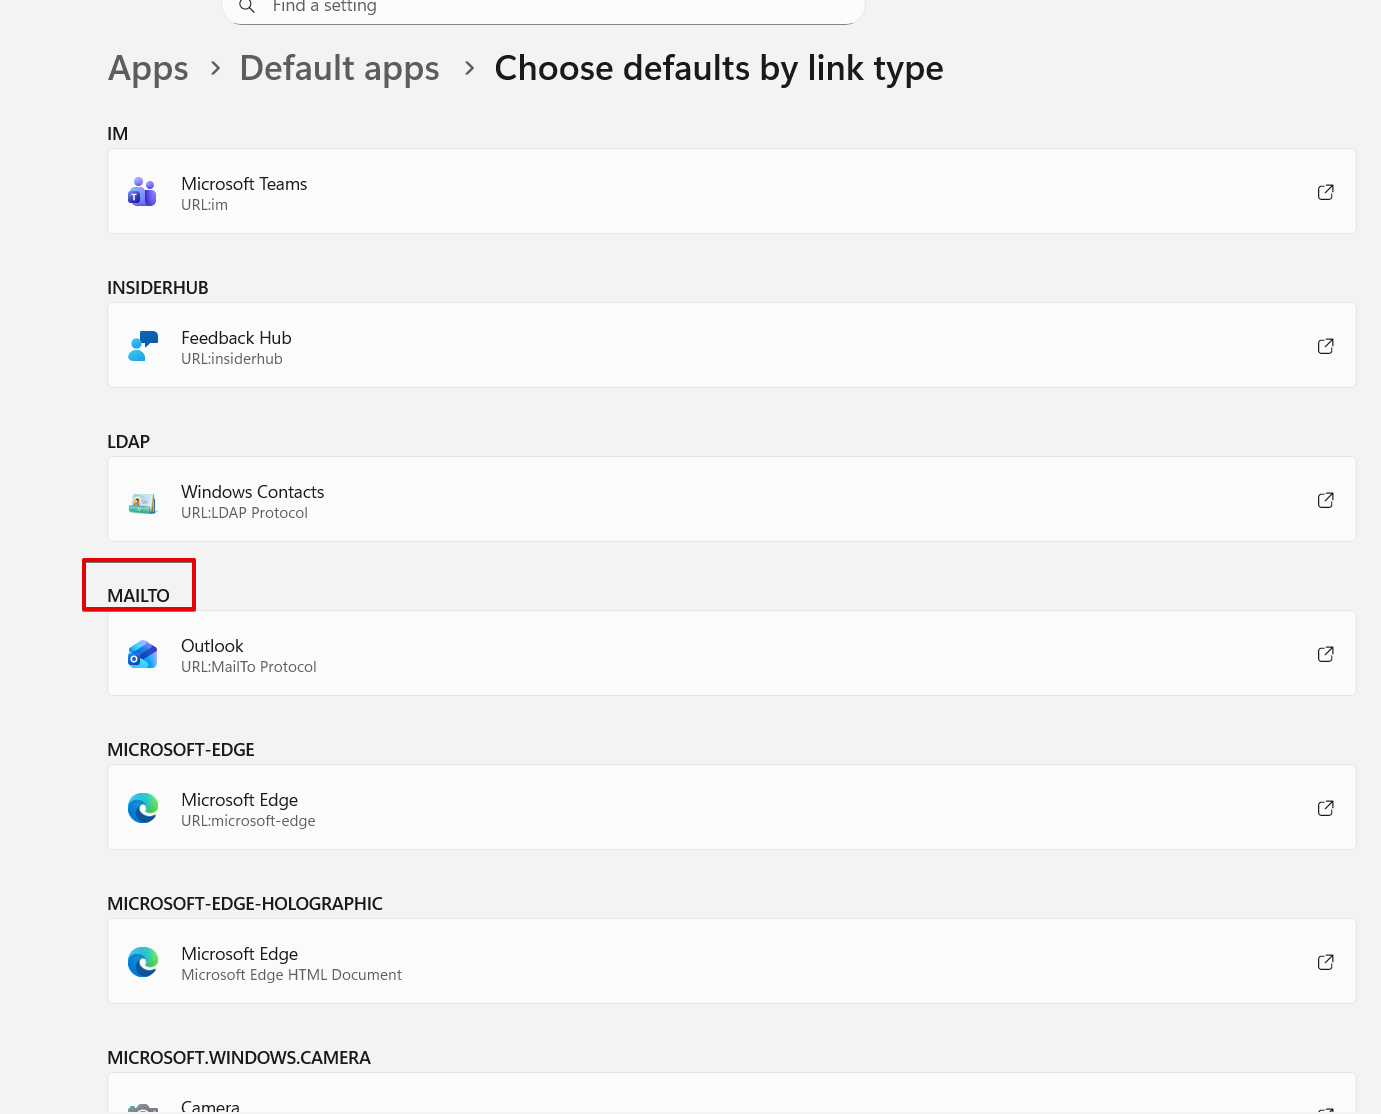The image size is (1381, 1114).
Task: Click the MICROSOFT-EDGE-HOLOGRAPHIC section heading
Action: pyautogui.click(x=245, y=904)
